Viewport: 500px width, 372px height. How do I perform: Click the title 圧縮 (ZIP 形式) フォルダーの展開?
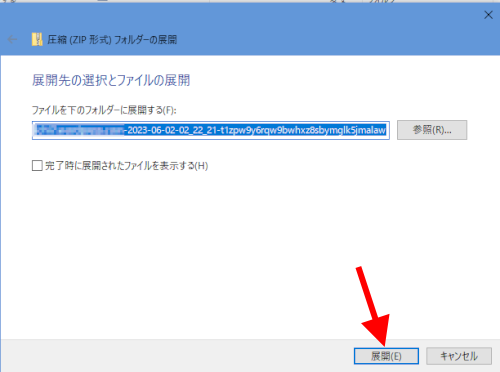[x=112, y=40]
